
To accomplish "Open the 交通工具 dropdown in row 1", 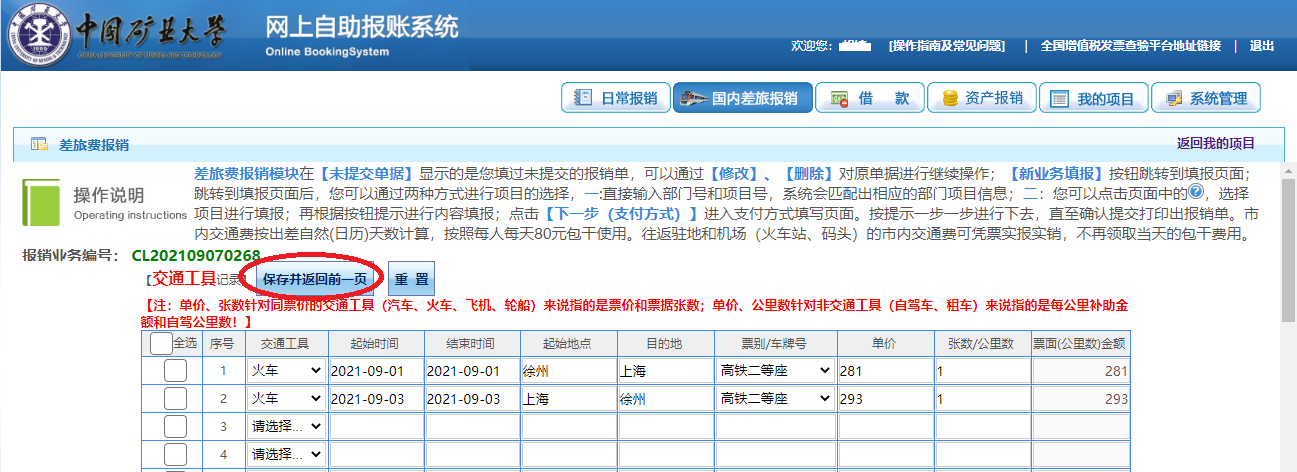I will click(286, 371).
